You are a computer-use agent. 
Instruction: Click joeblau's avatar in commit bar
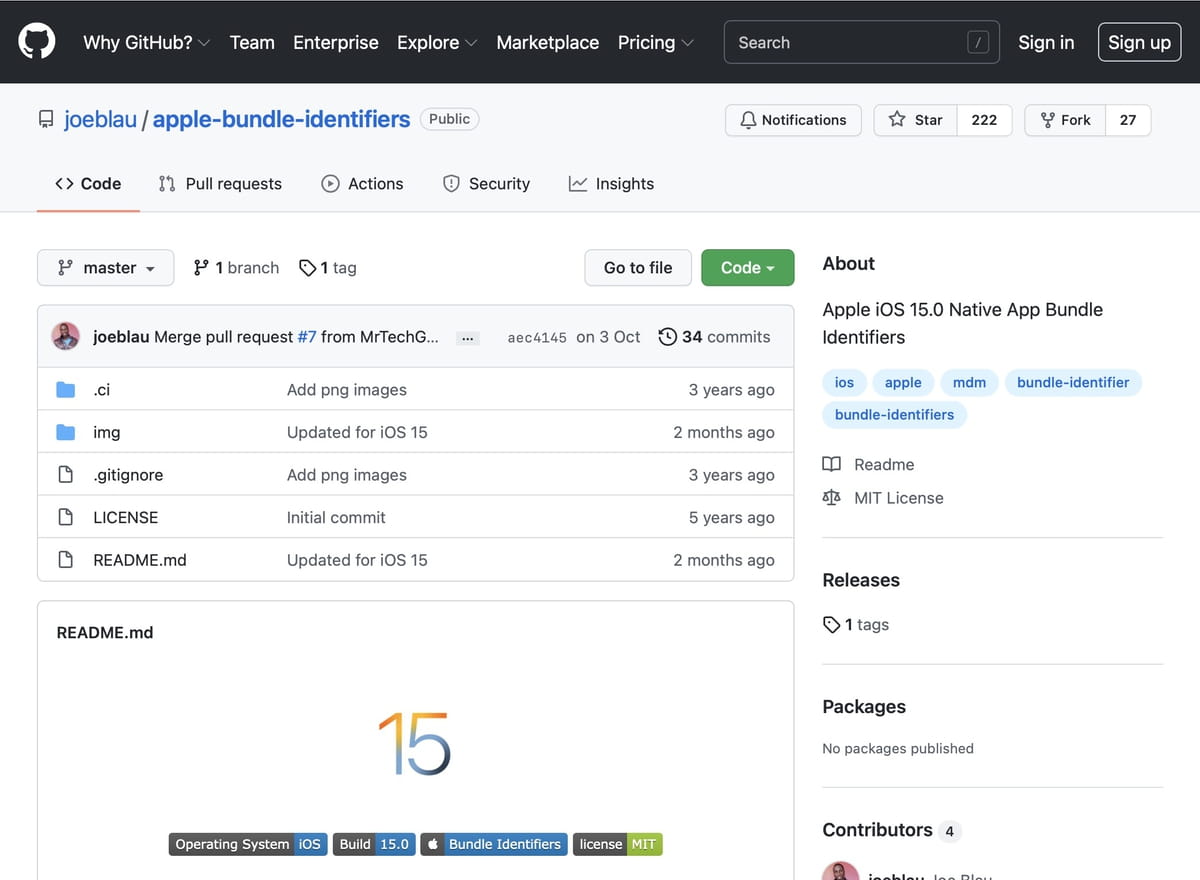[66, 336]
